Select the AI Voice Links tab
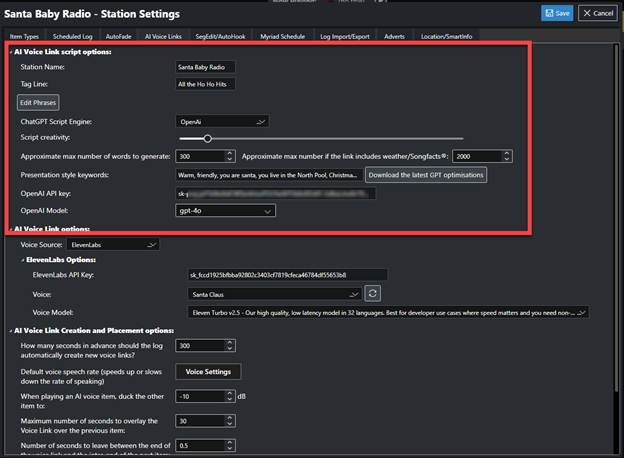624x458 pixels. click(x=163, y=36)
